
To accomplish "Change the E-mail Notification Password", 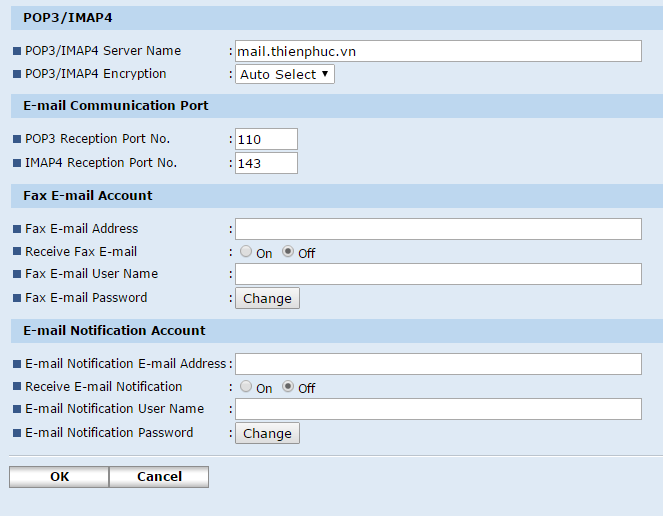I will [267, 433].
